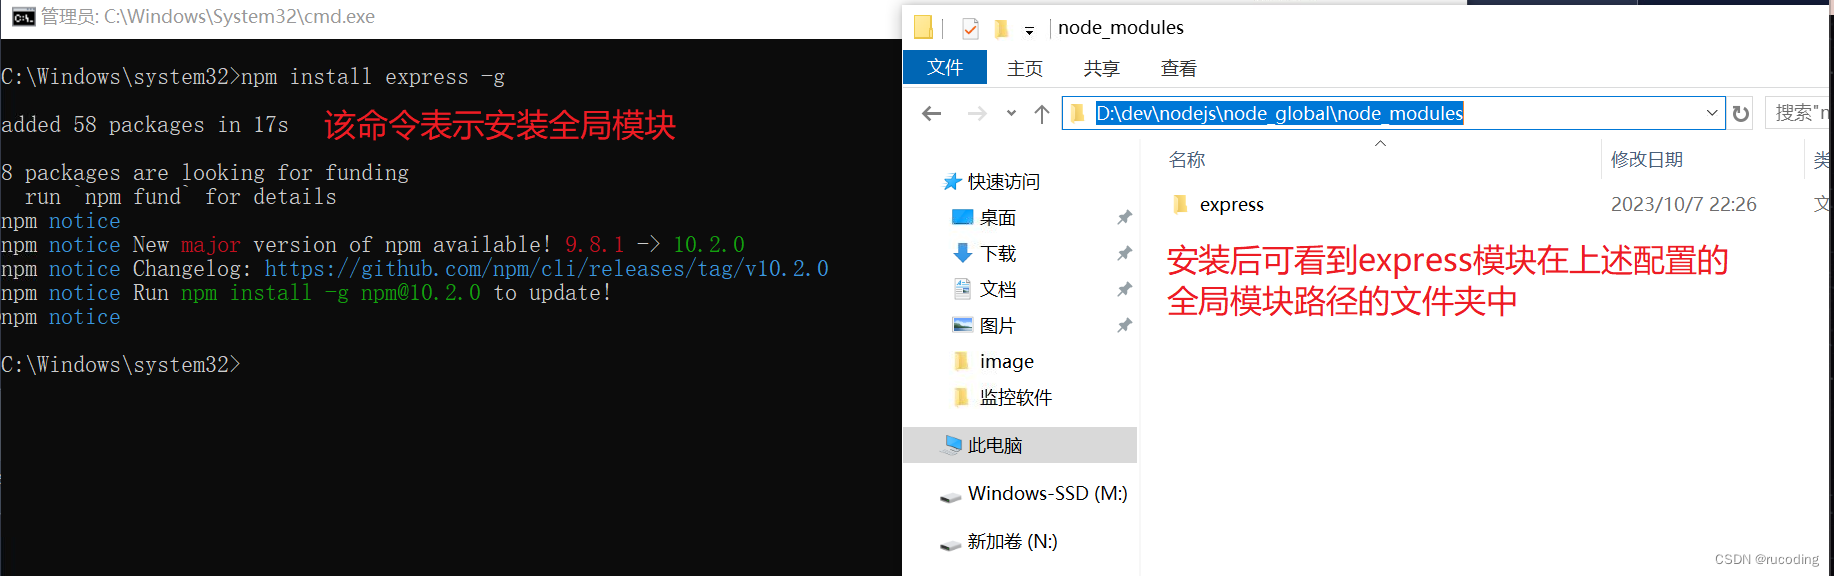Switch to the 查看 ribbon tab
Image resolution: width=1834 pixels, height=576 pixels.
[x=1179, y=68]
